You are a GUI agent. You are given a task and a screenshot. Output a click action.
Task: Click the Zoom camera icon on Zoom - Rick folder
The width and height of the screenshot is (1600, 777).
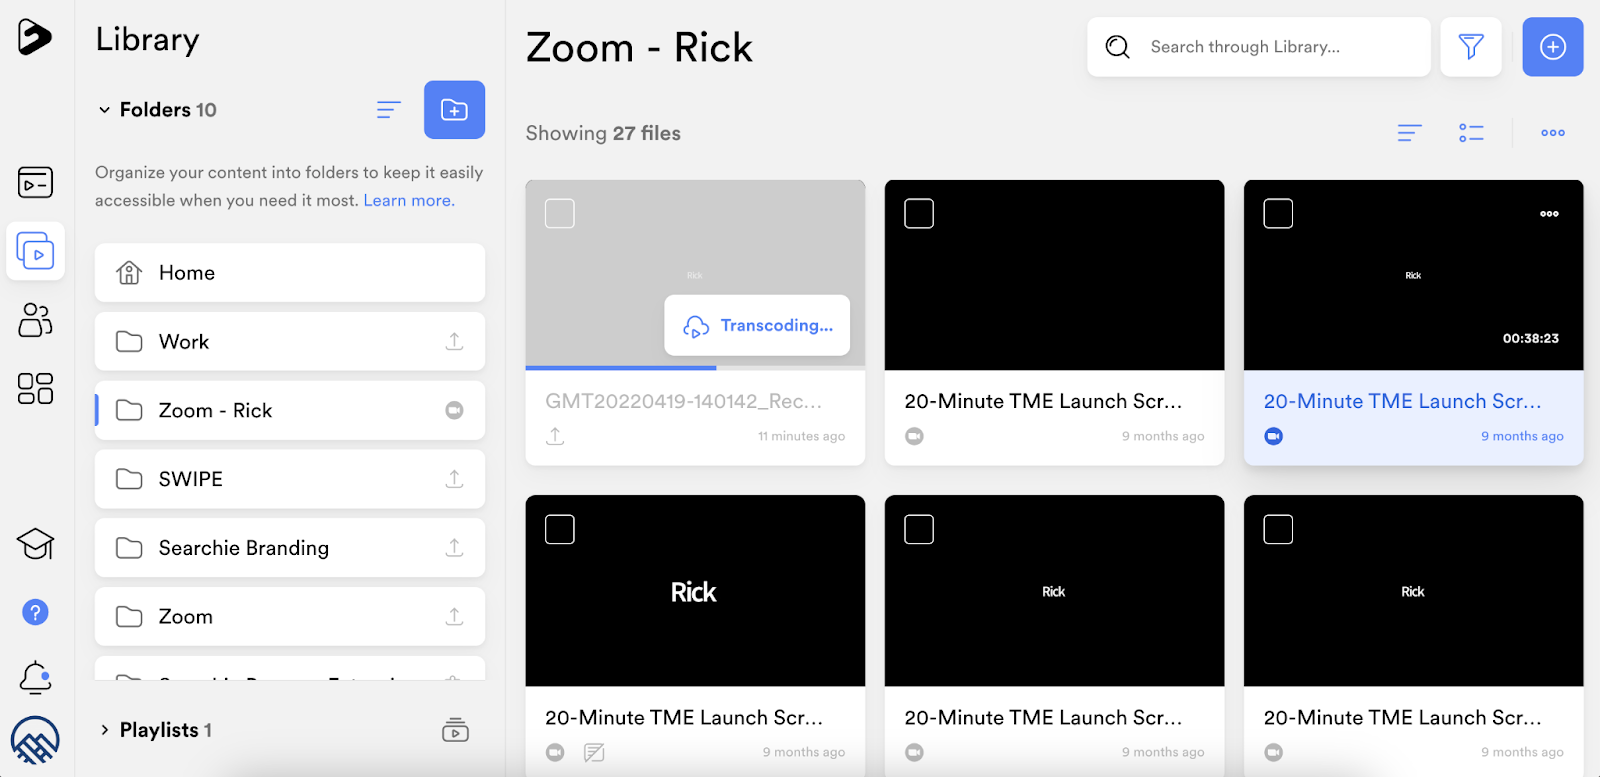[x=454, y=410]
